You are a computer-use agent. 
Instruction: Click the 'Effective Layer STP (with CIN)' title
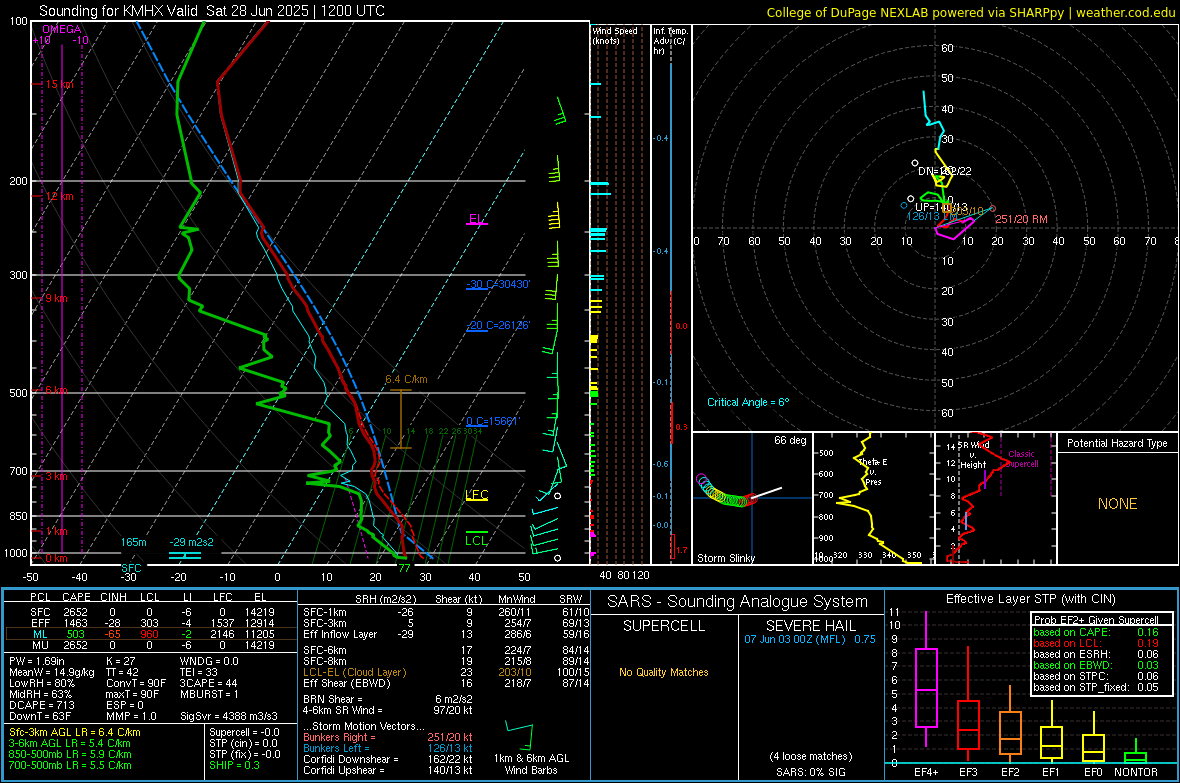[1031, 599]
